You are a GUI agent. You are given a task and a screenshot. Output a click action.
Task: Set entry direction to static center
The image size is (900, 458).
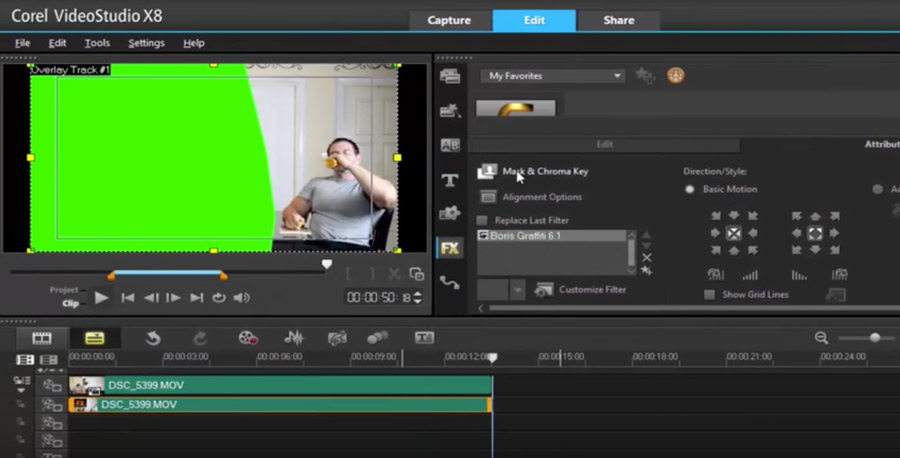click(734, 233)
